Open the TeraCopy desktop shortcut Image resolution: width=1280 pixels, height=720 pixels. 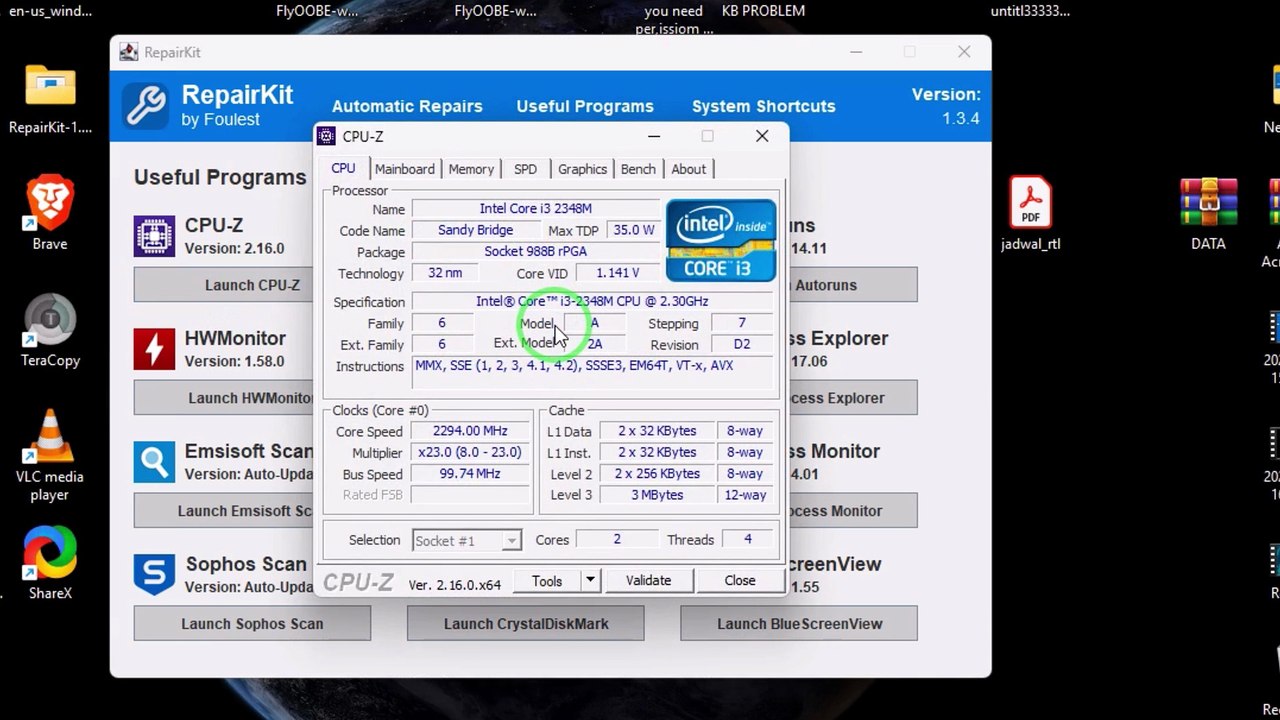click(50, 330)
